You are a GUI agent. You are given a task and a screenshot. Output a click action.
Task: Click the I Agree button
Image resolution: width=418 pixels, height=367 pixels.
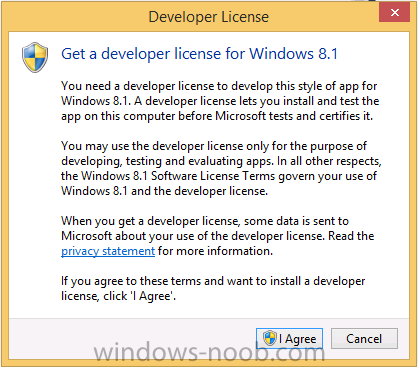tap(289, 338)
